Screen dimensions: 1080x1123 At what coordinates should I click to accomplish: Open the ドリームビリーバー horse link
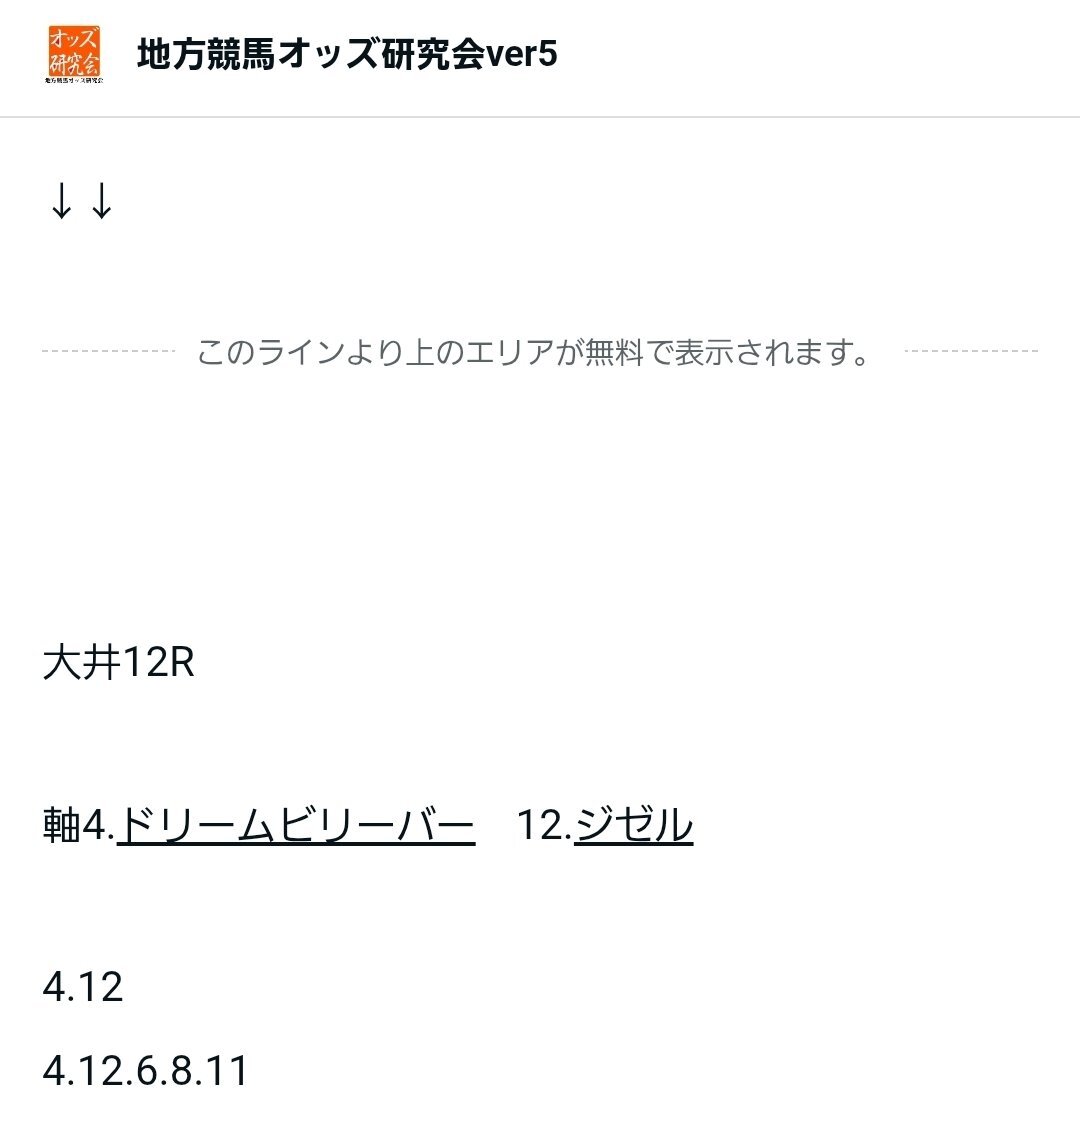point(296,825)
